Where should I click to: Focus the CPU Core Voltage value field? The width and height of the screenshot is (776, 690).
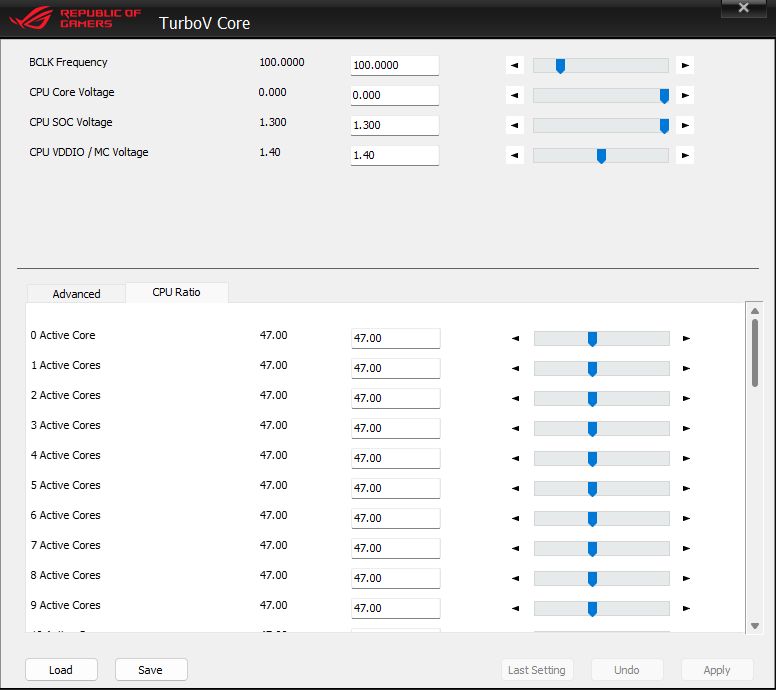tap(394, 96)
